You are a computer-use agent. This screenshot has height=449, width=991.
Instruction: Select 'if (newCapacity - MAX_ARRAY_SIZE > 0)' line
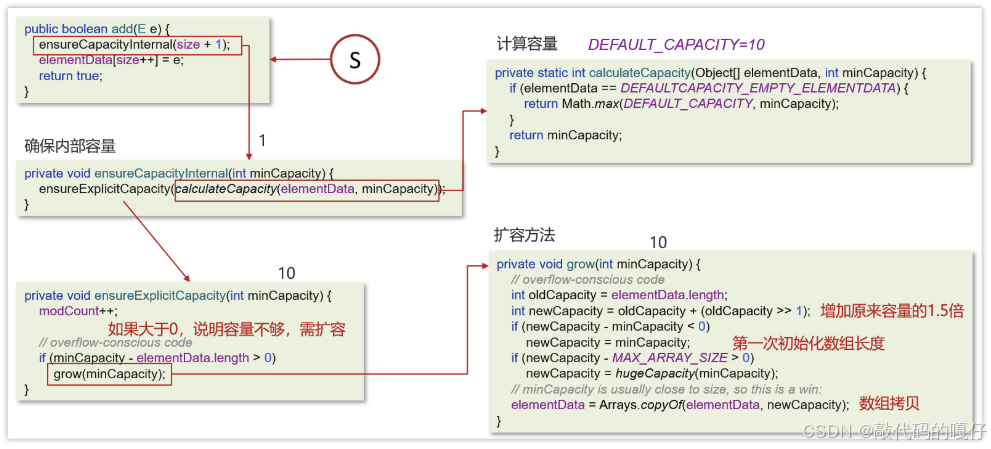click(632, 358)
